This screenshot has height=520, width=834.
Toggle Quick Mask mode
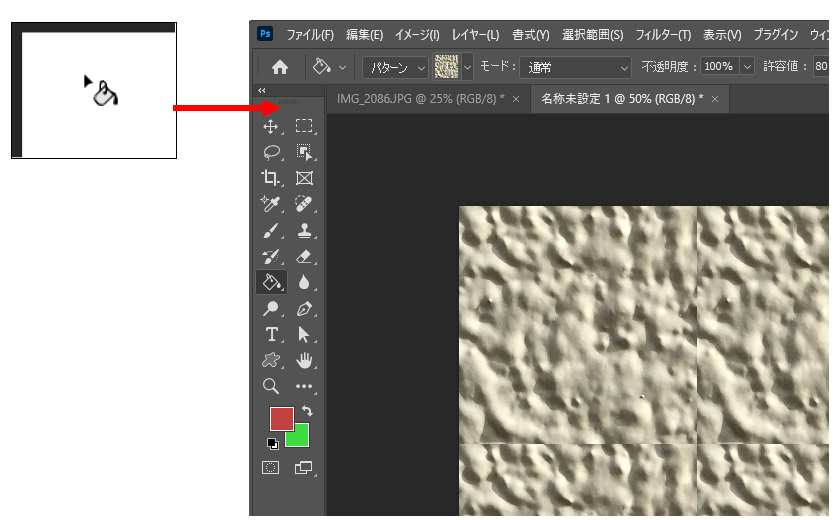tap(270, 467)
